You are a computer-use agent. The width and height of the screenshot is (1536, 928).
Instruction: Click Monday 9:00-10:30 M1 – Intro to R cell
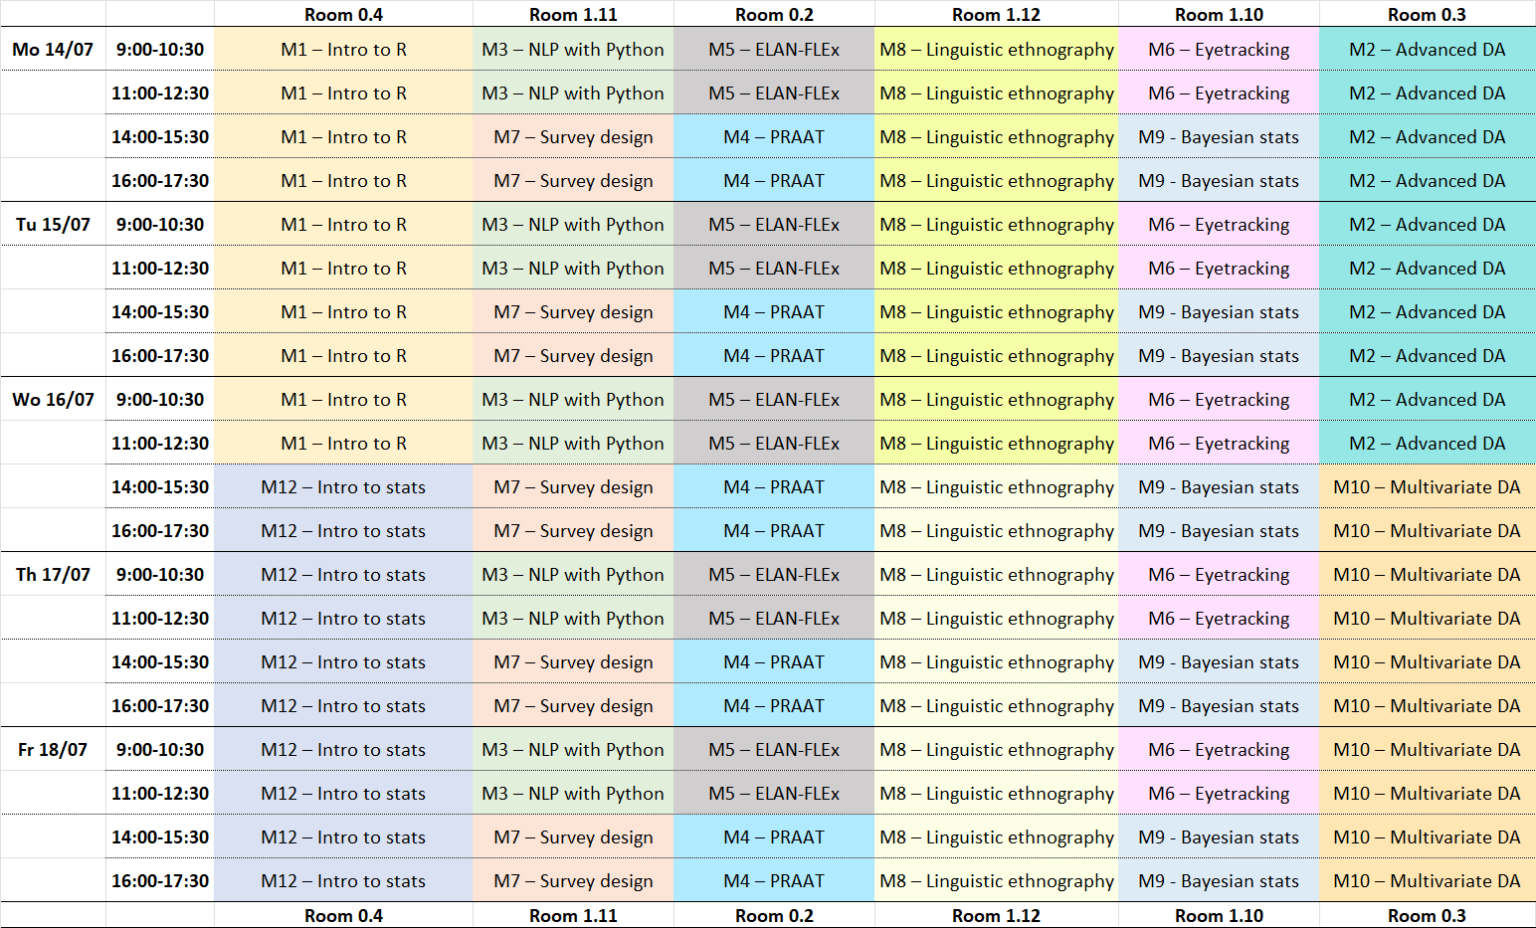tap(343, 49)
